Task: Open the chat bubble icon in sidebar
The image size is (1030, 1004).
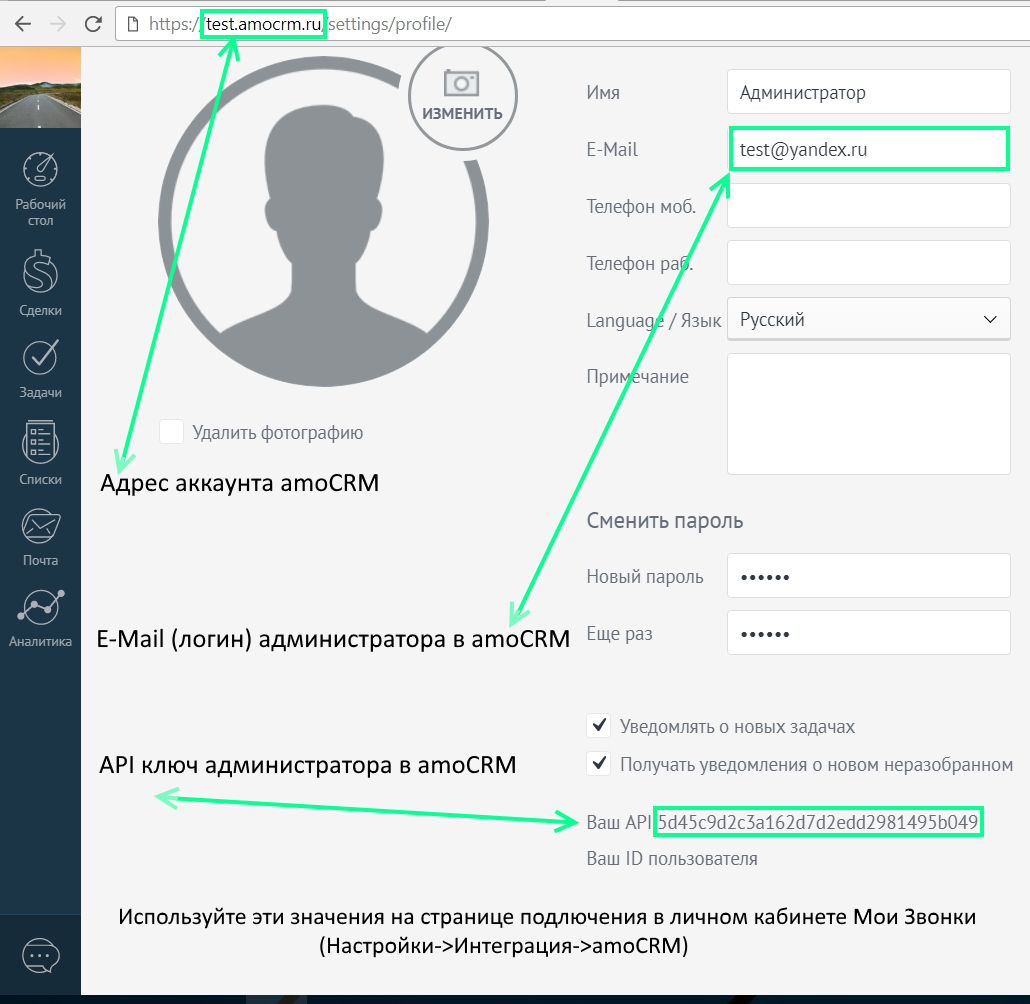Action: click(x=40, y=955)
